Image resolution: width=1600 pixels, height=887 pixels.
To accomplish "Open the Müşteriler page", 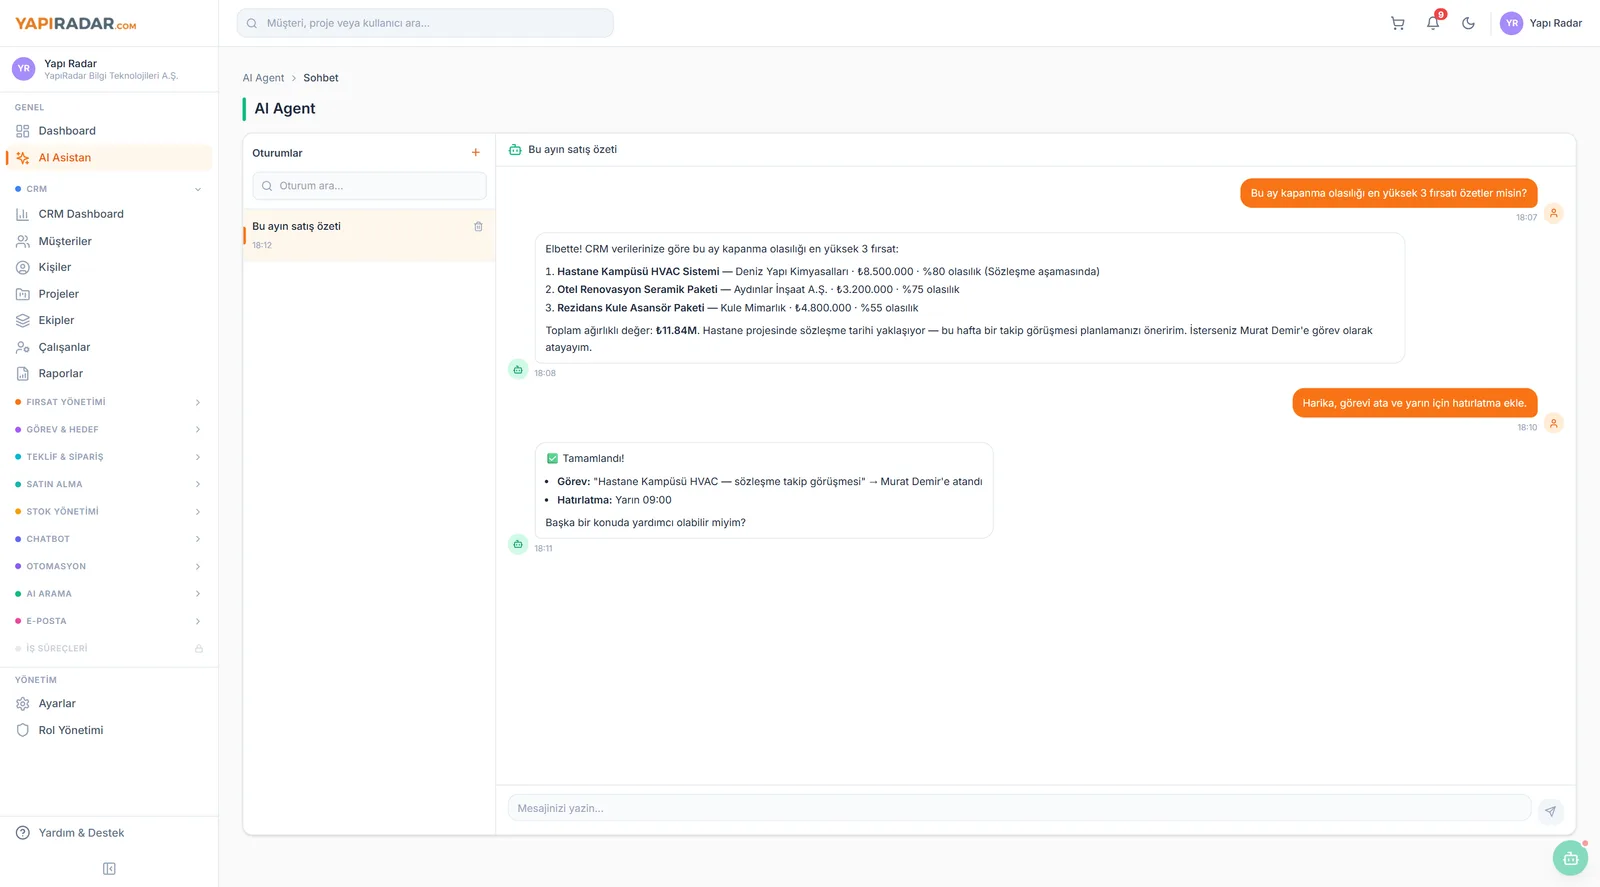I will 109,241.
